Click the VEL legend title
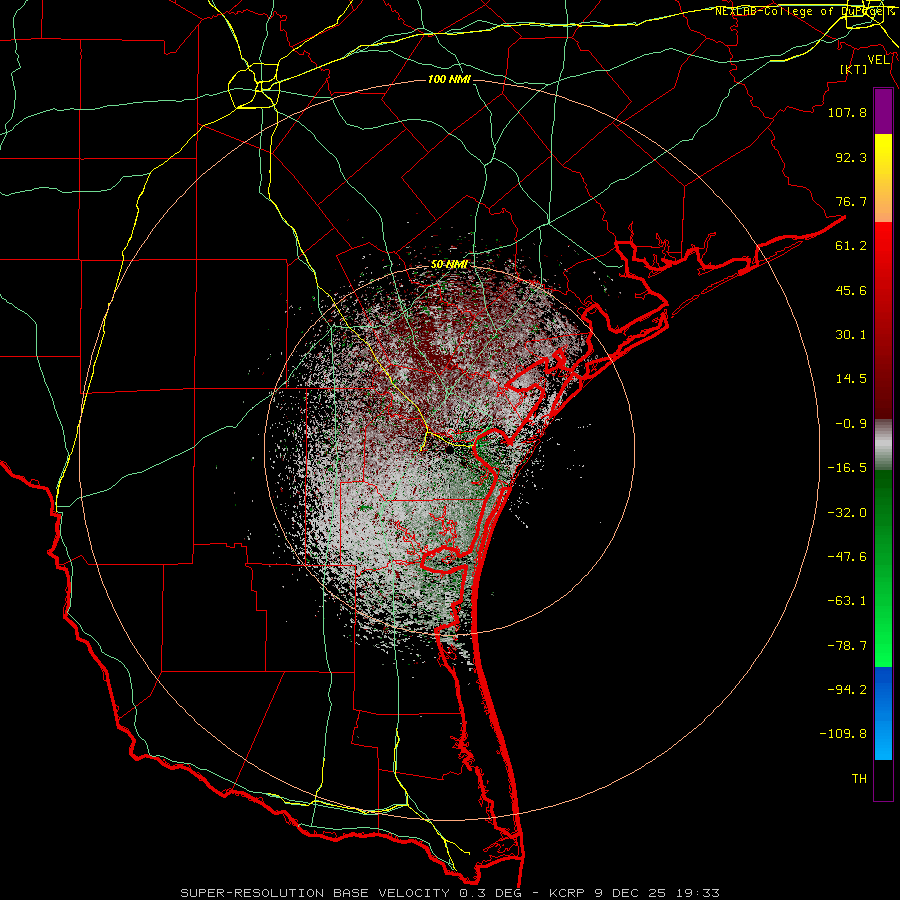Viewport: 900px width, 900px height. pos(878,60)
